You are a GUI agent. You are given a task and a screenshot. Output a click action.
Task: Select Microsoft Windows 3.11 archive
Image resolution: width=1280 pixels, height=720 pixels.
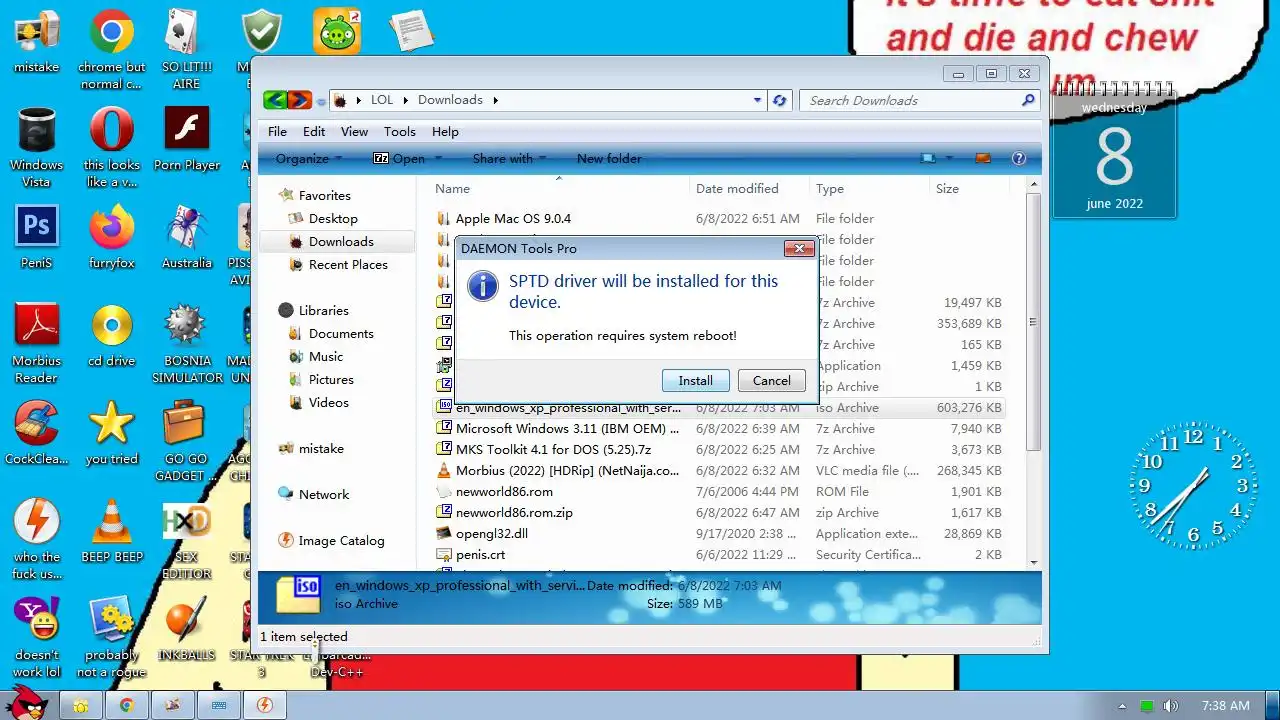(x=567, y=428)
